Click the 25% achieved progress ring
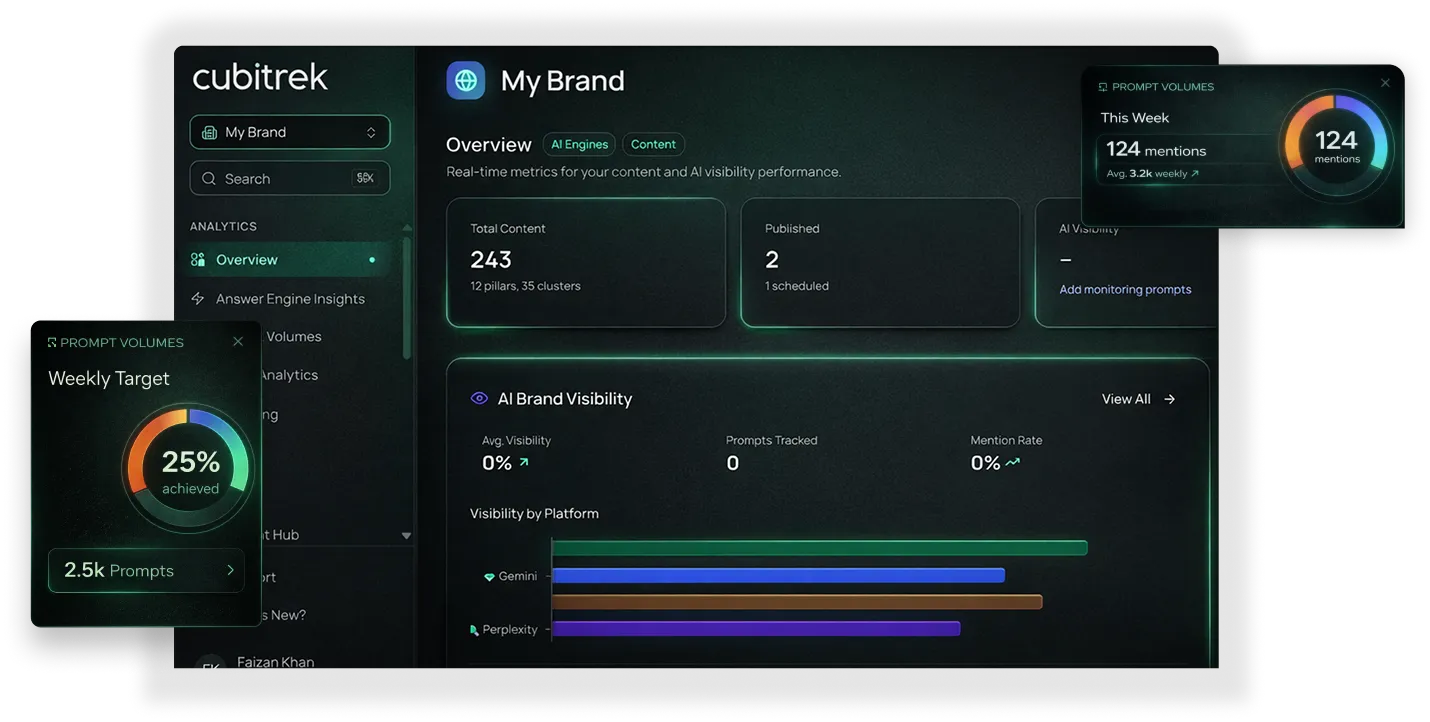 click(x=190, y=469)
